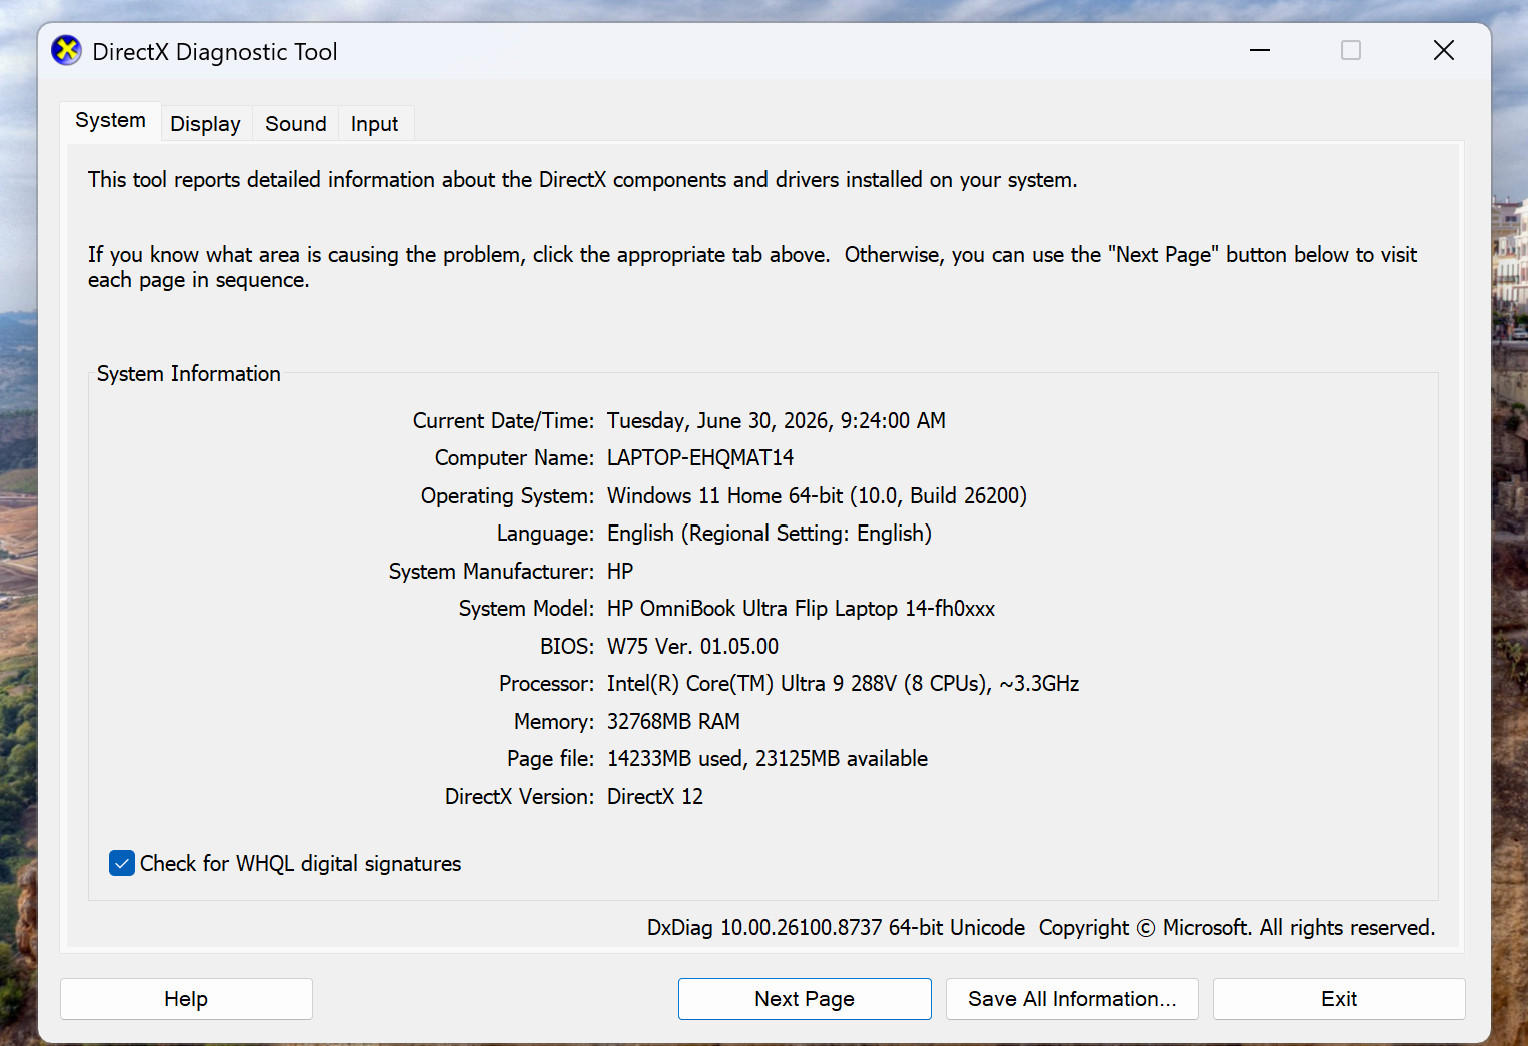Open the Sound tab
Screen dimensions: 1528x1046
click(x=295, y=124)
